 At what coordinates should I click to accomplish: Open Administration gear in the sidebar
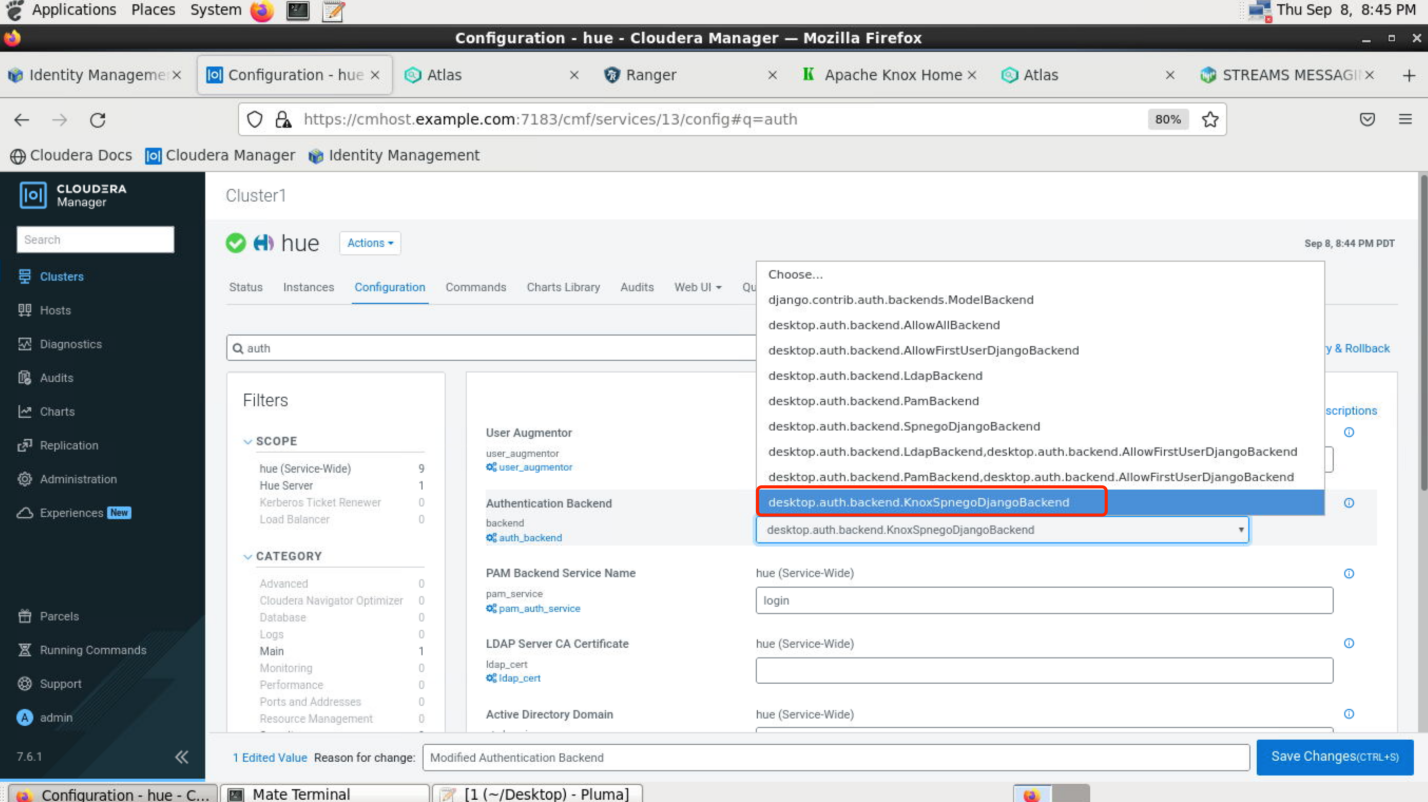pos(25,479)
